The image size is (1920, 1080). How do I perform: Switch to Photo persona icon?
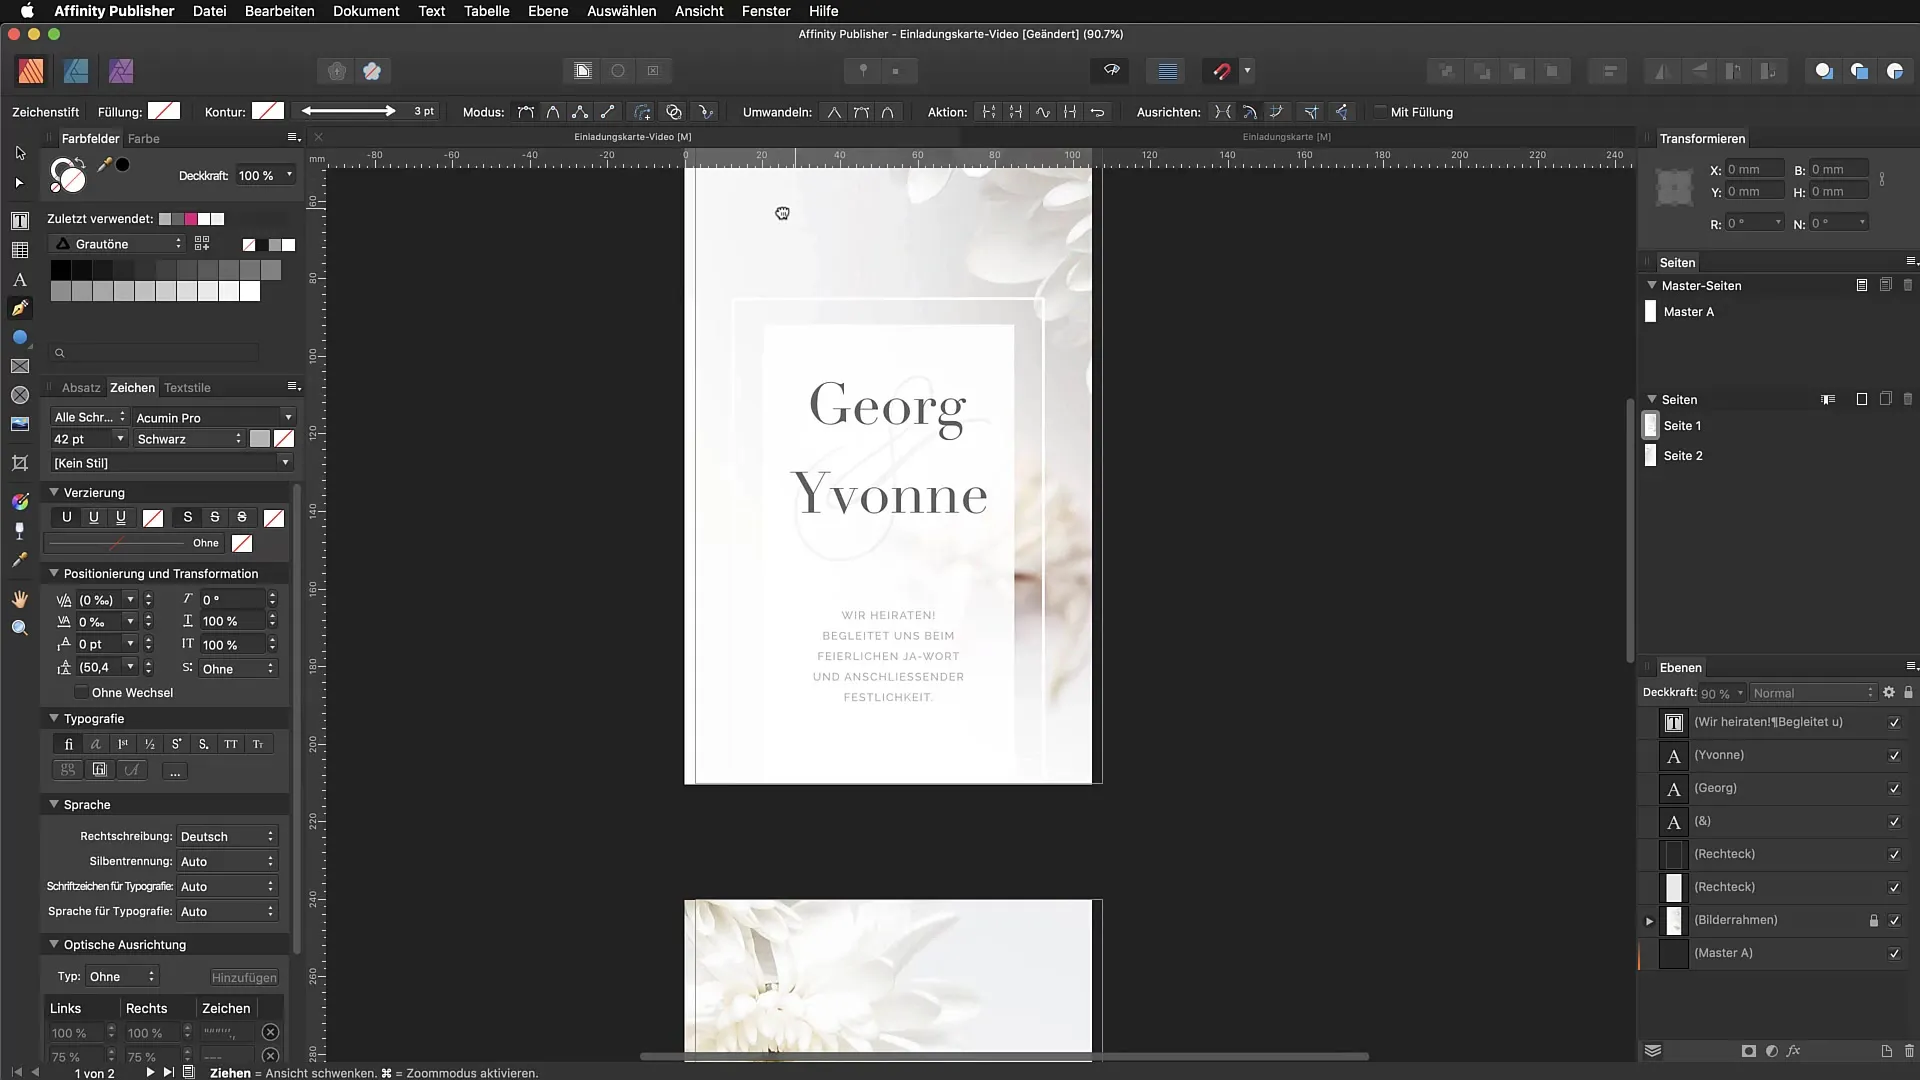tap(121, 71)
